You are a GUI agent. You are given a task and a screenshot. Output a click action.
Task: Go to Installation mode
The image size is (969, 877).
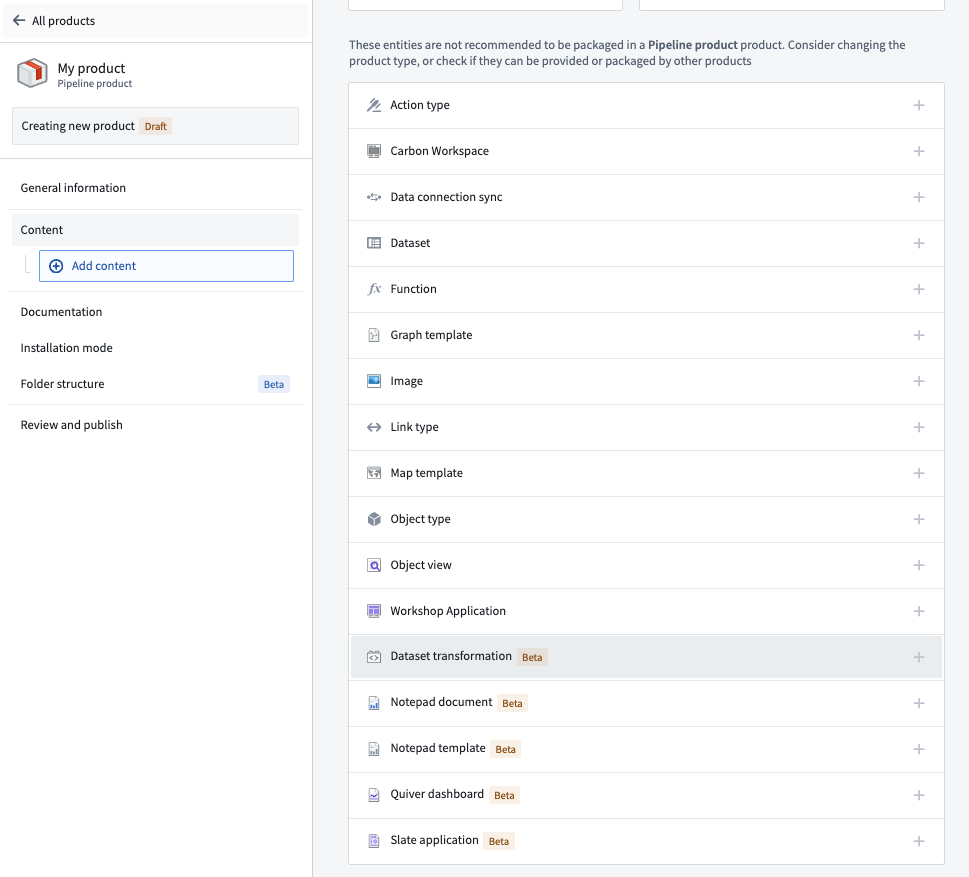pos(154,348)
